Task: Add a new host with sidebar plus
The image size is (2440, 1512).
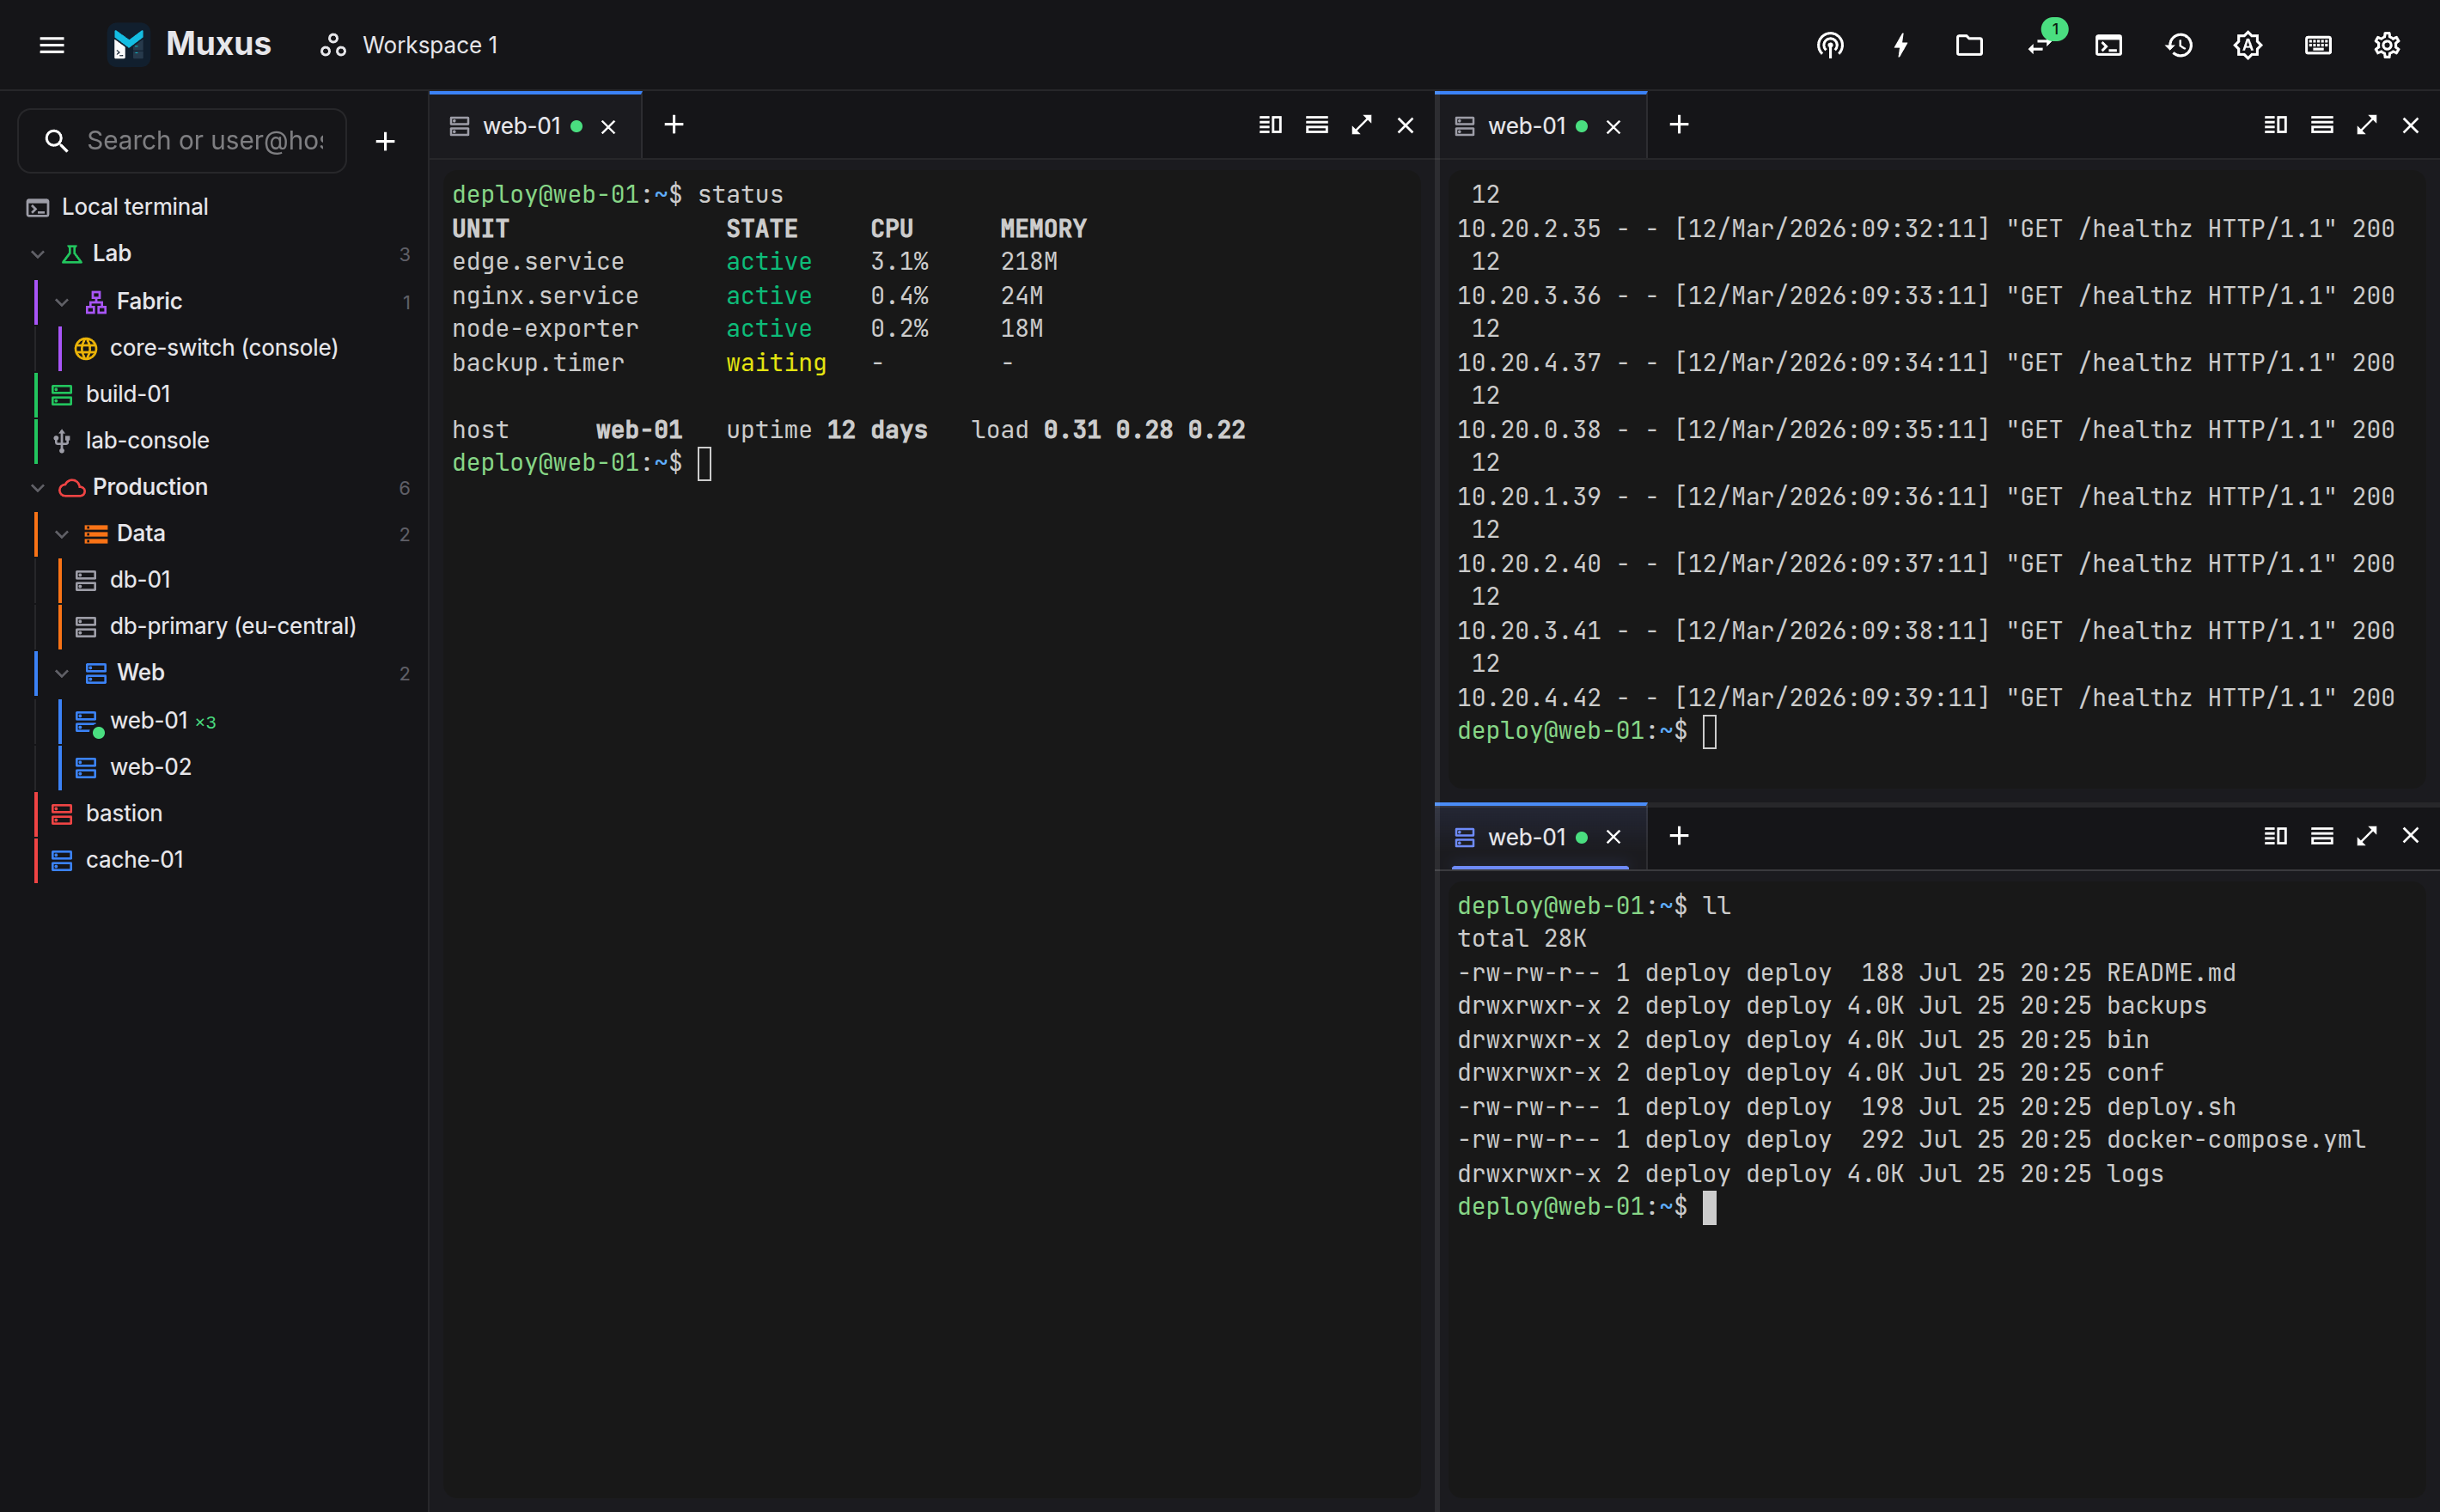Action: 385,141
